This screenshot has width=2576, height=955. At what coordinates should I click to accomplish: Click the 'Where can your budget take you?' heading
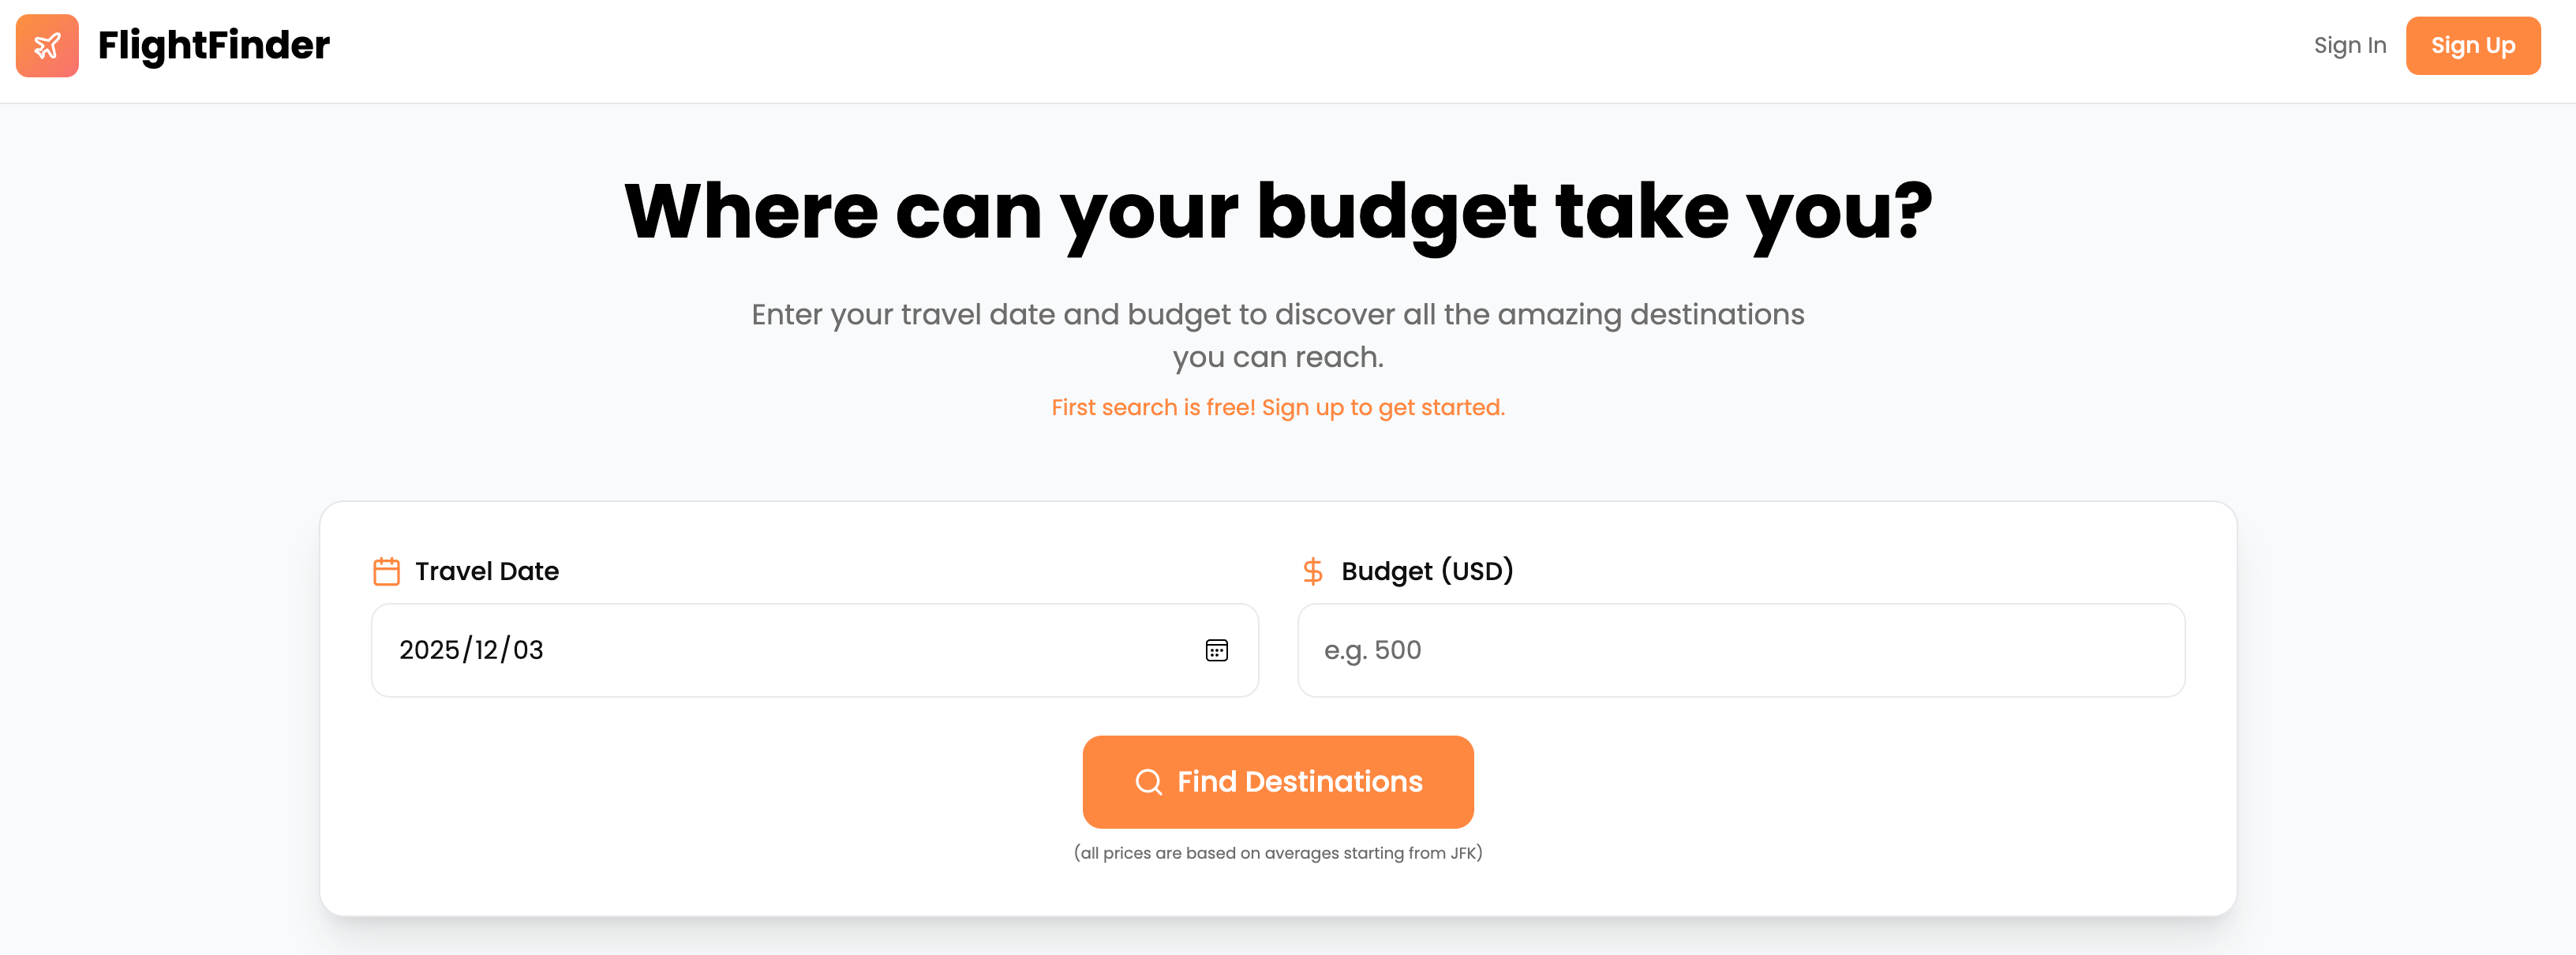tap(1277, 211)
